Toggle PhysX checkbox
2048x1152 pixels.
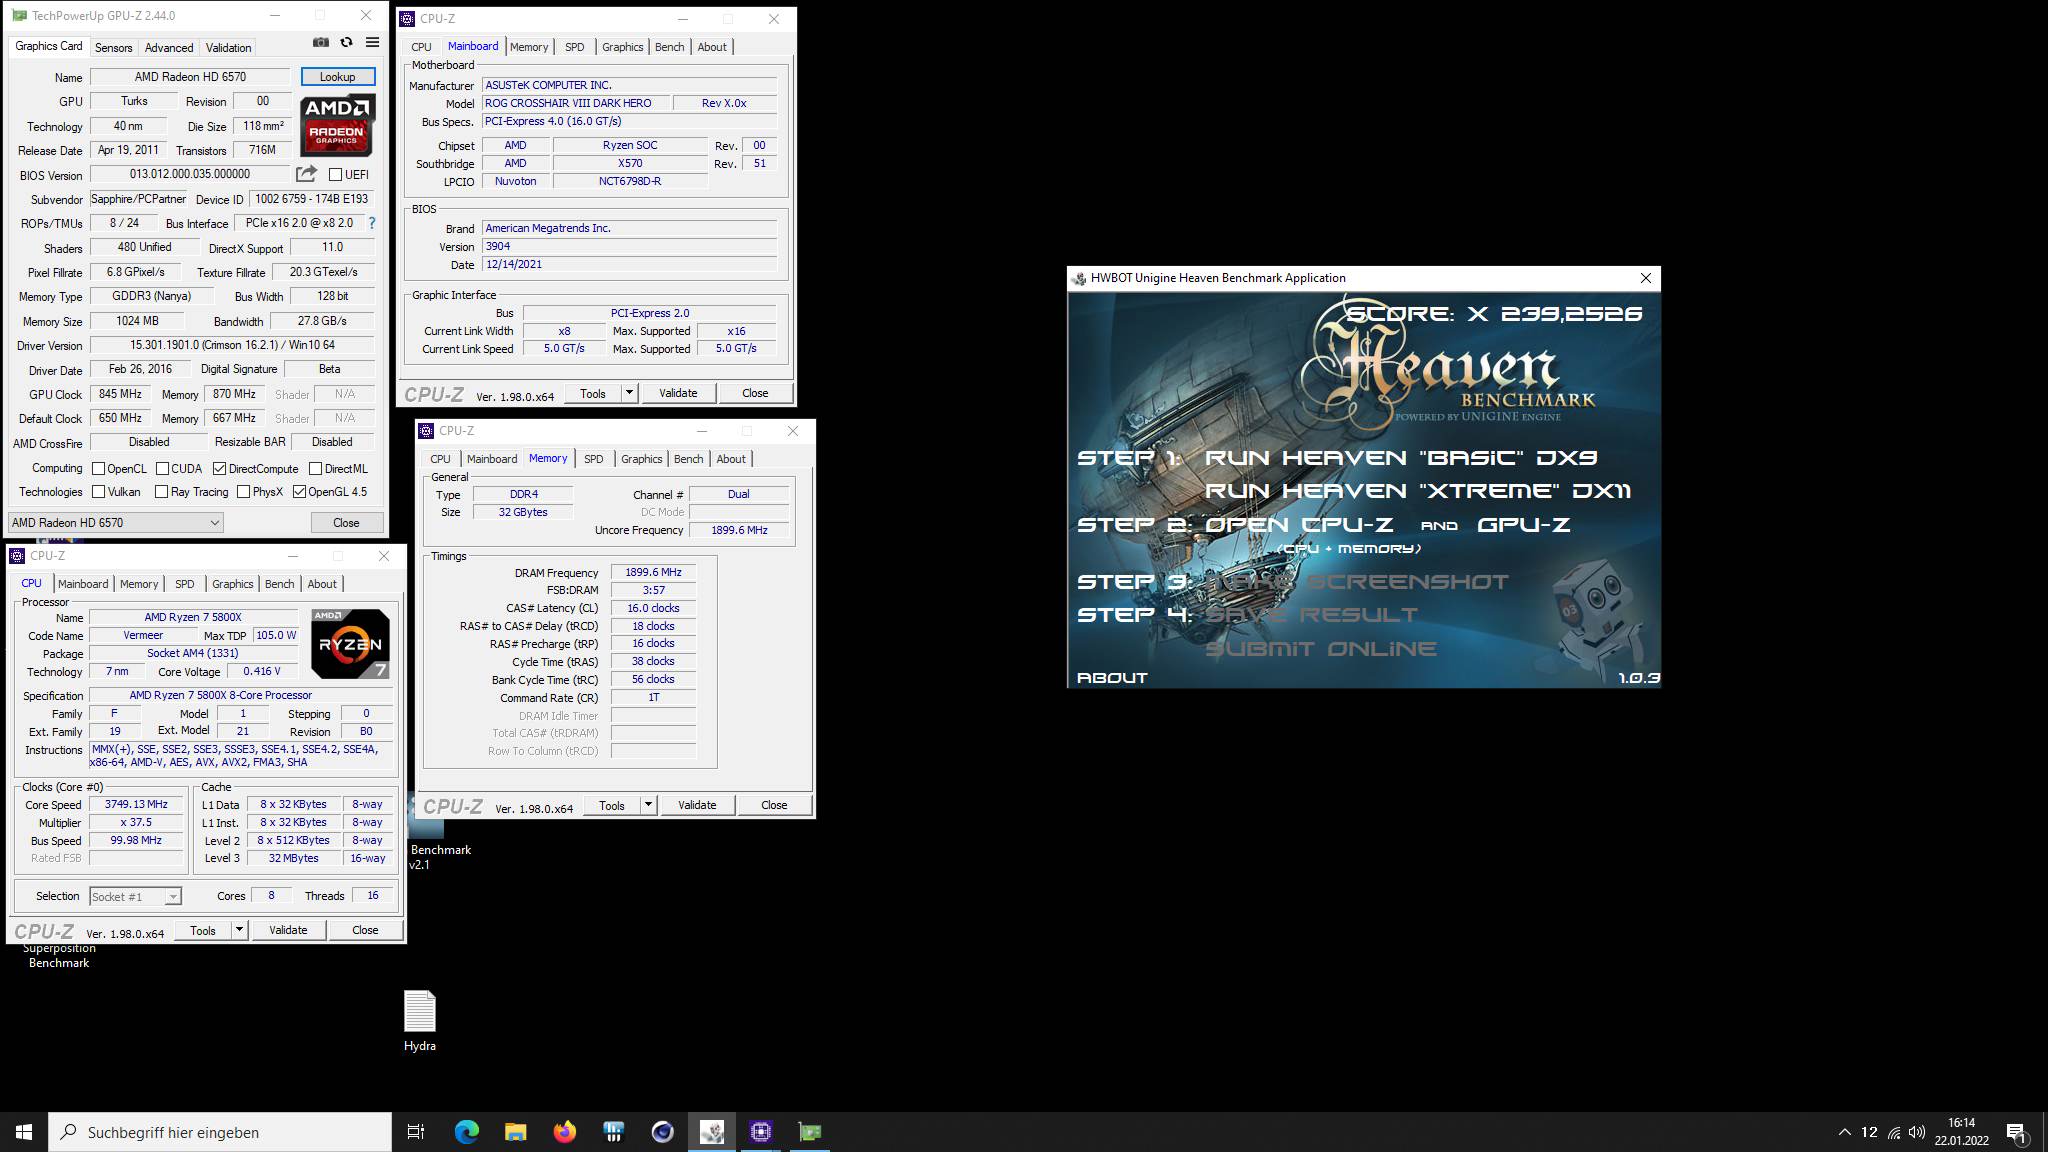point(243,492)
